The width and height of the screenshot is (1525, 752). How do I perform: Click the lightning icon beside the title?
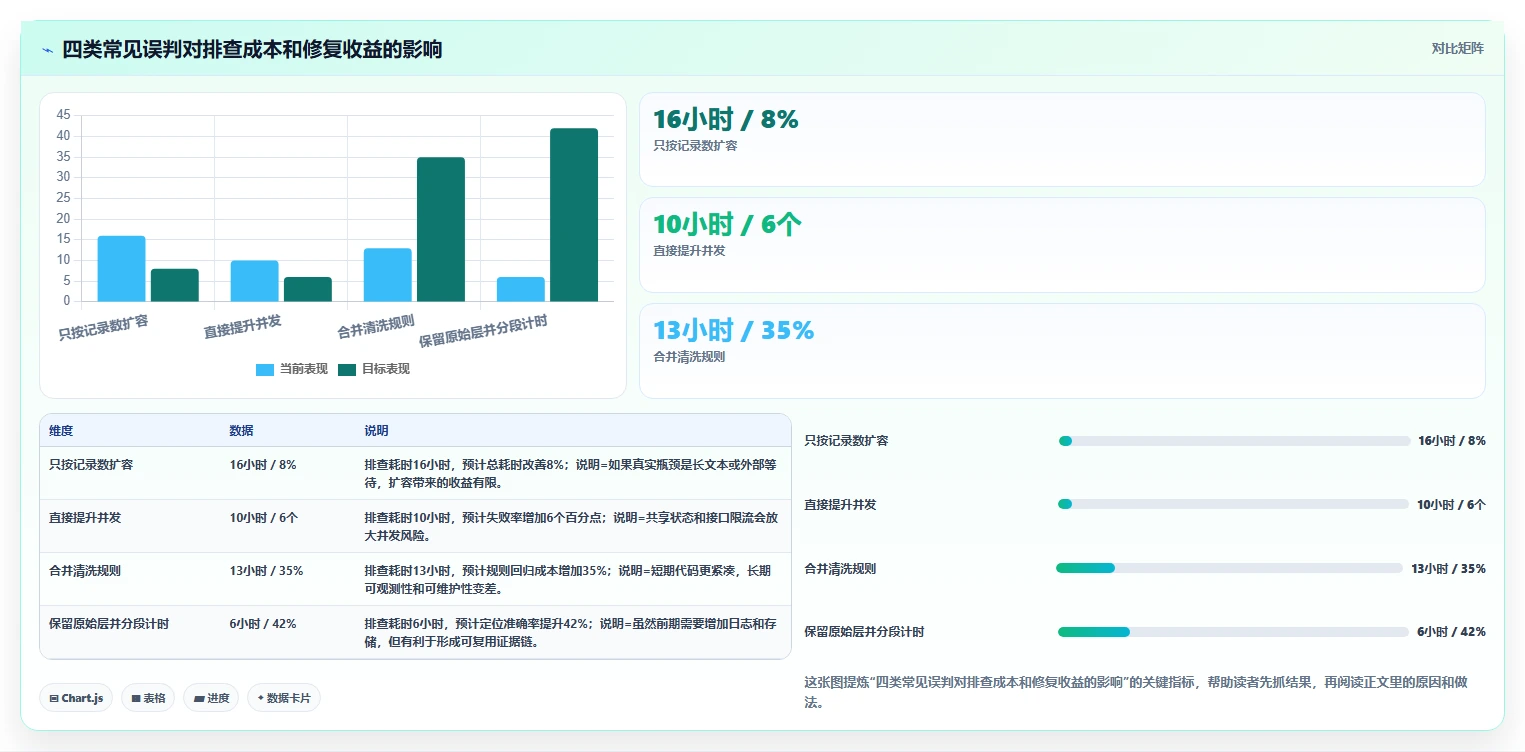(x=47, y=49)
